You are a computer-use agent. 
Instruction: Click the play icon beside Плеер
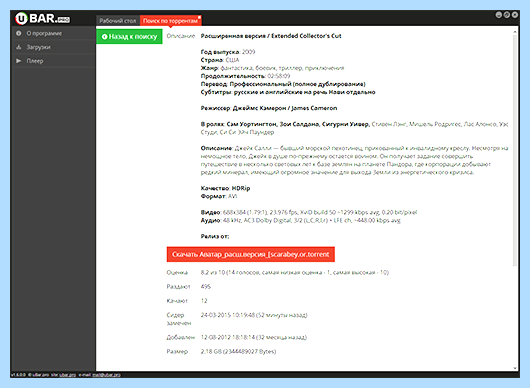coord(19,61)
